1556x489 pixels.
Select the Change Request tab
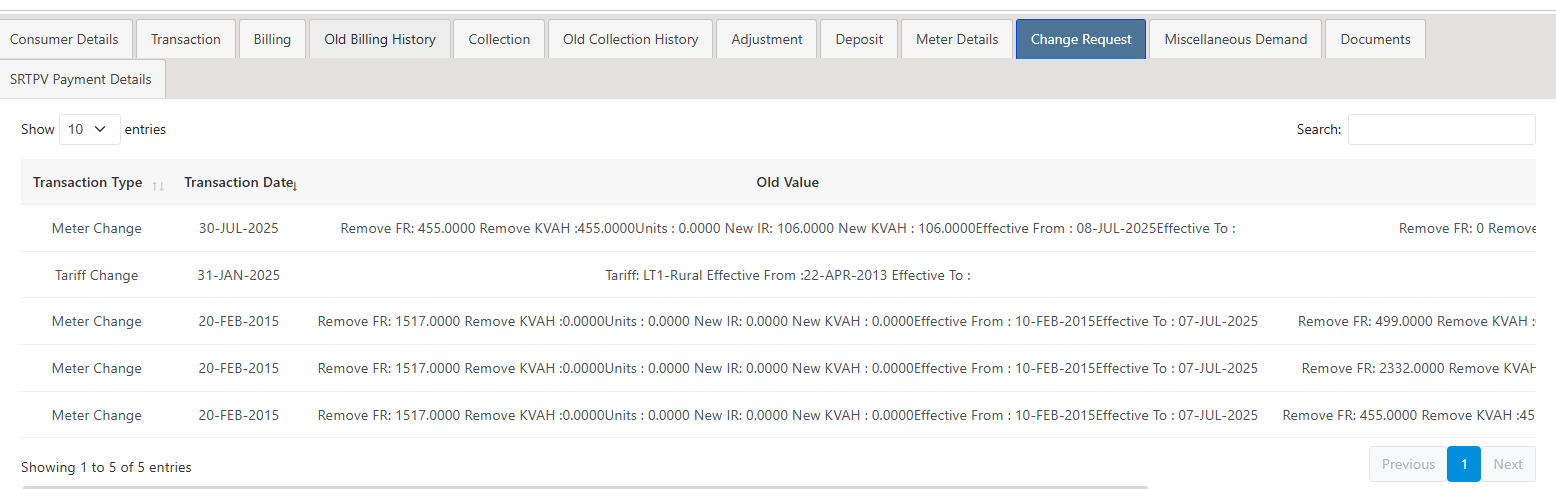pyautogui.click(x=1081, y=39)
